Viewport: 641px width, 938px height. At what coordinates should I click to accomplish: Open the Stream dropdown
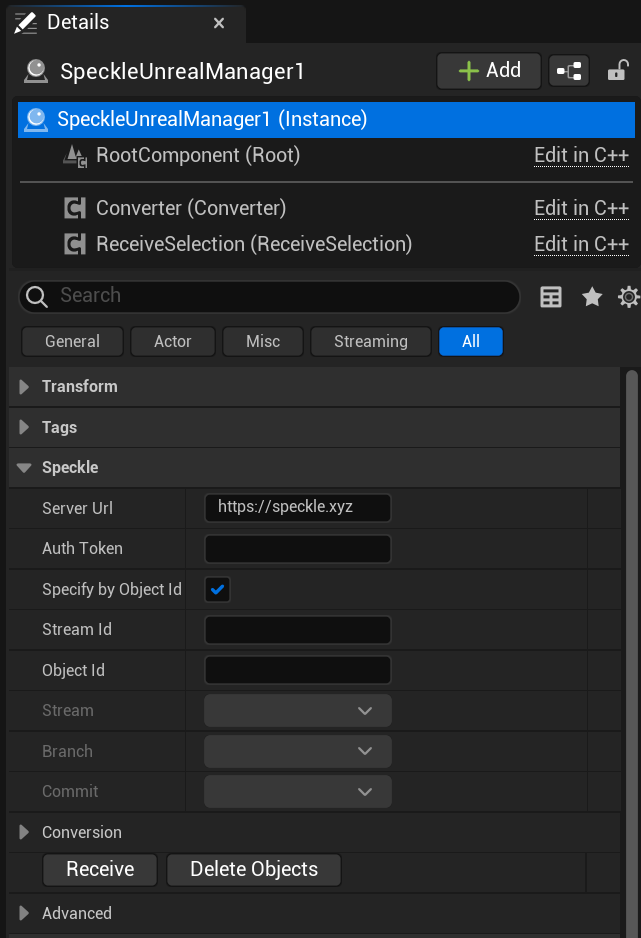tap(298, 711)
